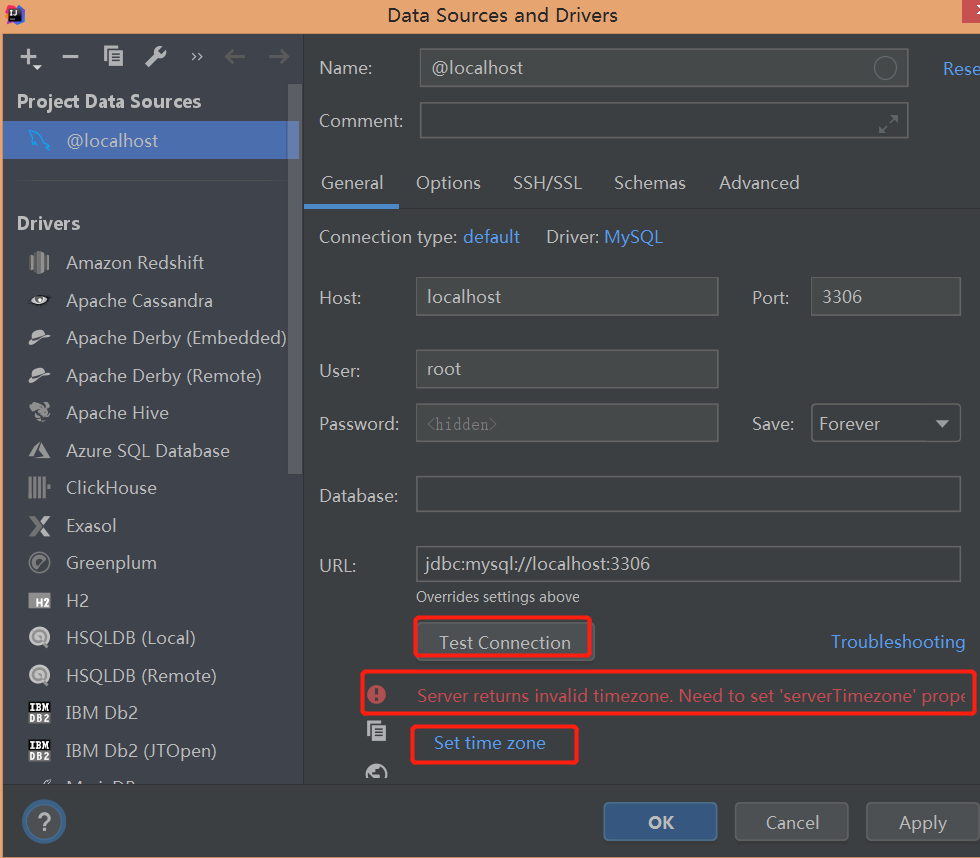This screenshot has width=980, height=858.
Task: Open the Save password dropdown
Action: click(x=885, y=424)
